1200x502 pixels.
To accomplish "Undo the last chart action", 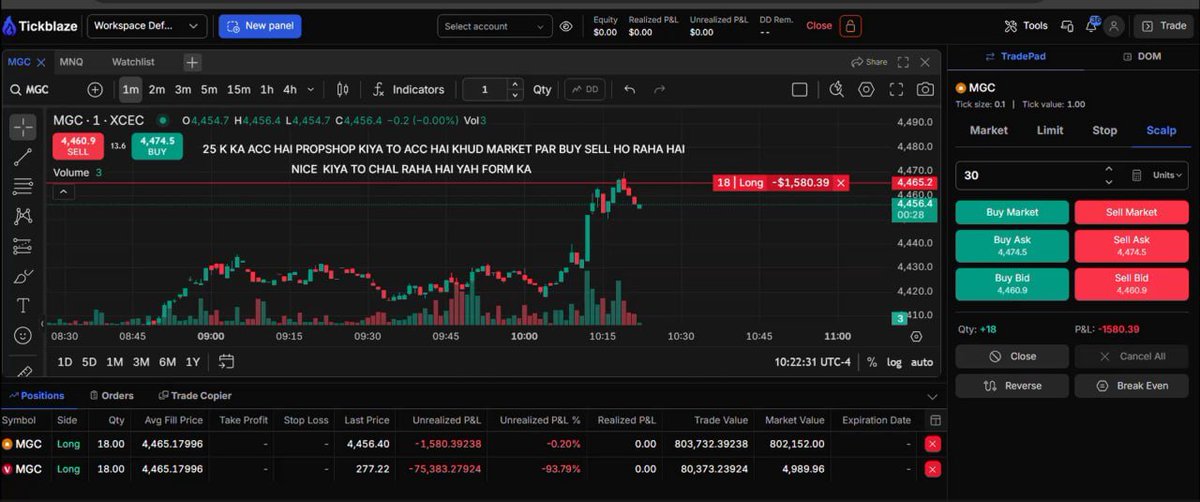I will [629, 89].
